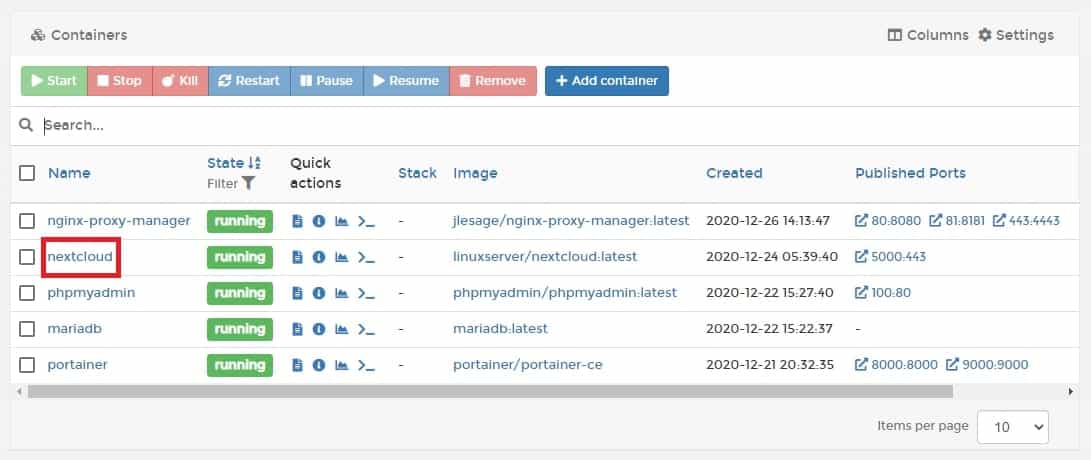Viewport: 1091px width, 460px height.
Task: Open stats chart icon for portainer
Action: [x=341, y=365]
